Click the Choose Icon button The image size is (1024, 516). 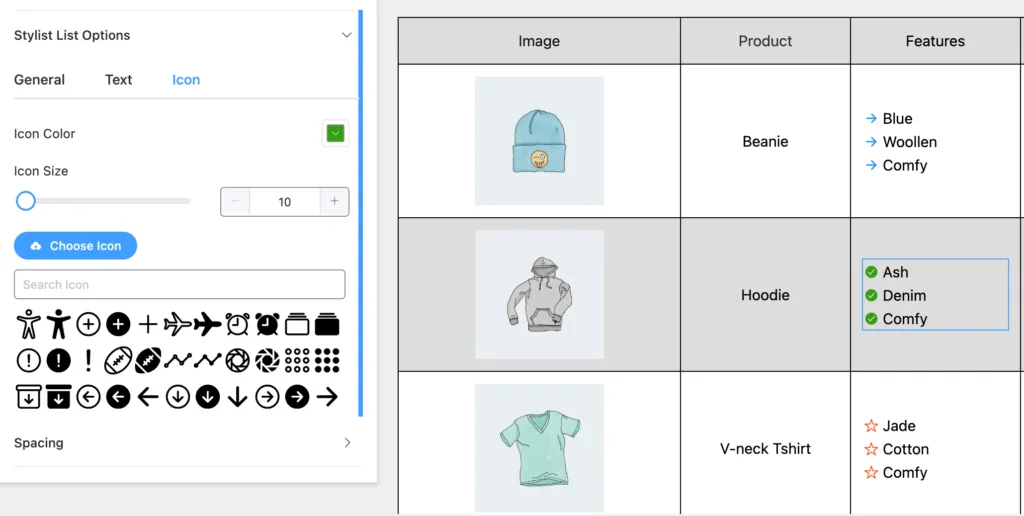[x=76, y=246]
